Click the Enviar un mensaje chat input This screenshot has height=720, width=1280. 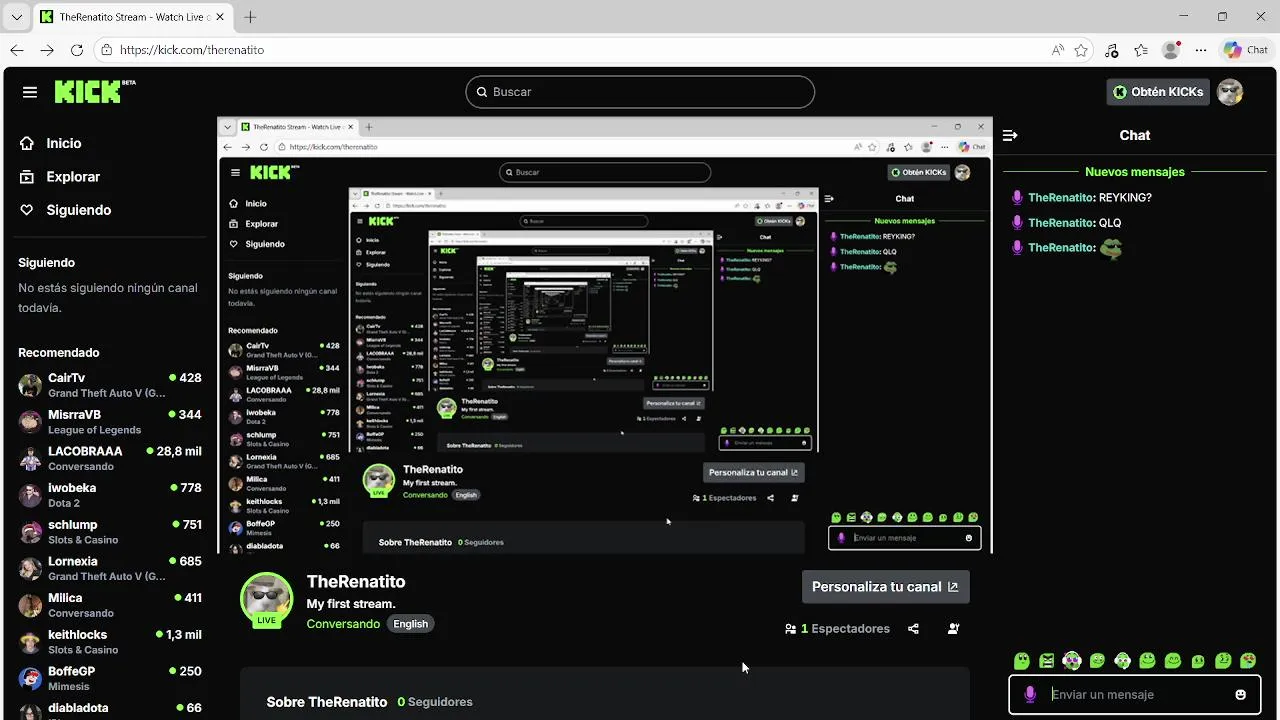[x=1135, y=695]
